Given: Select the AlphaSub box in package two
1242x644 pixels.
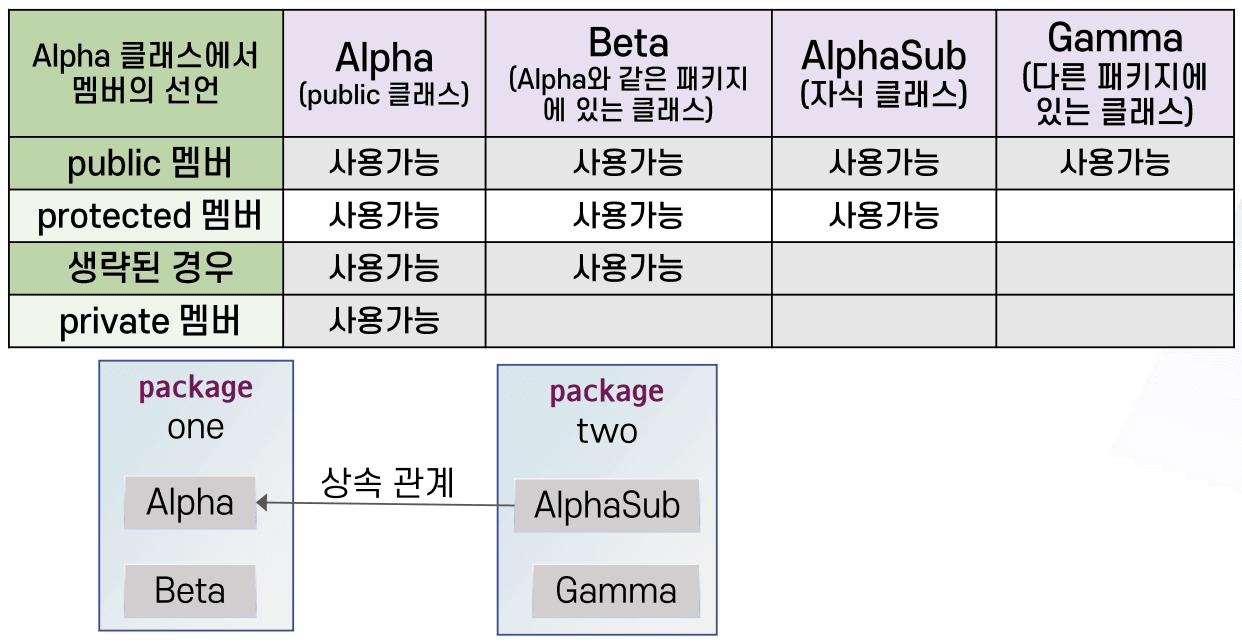Looking at the screenshot, I should tap(606, 506).
